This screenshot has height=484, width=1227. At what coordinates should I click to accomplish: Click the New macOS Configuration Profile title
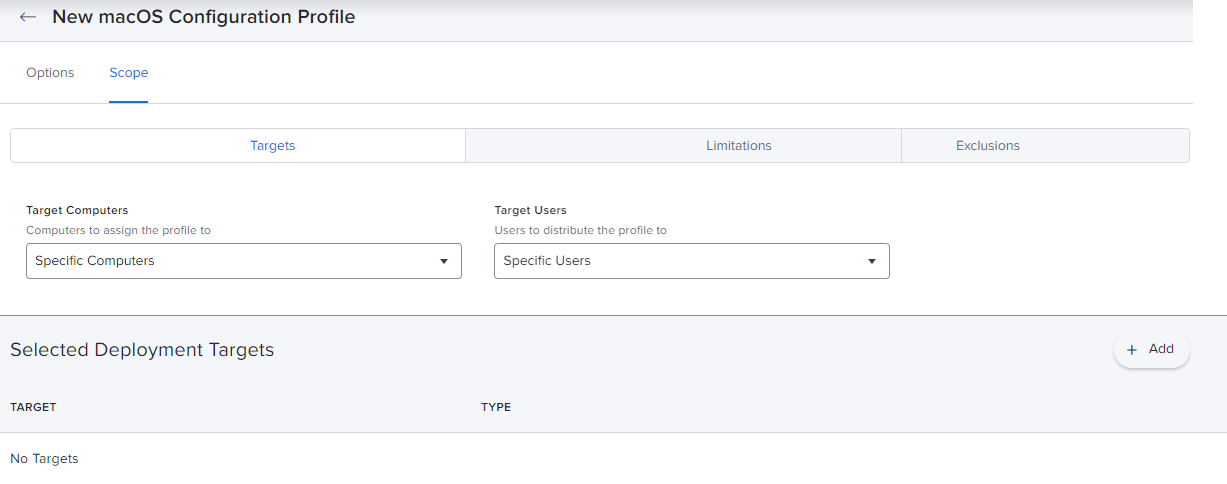click(x=203, y=17)
